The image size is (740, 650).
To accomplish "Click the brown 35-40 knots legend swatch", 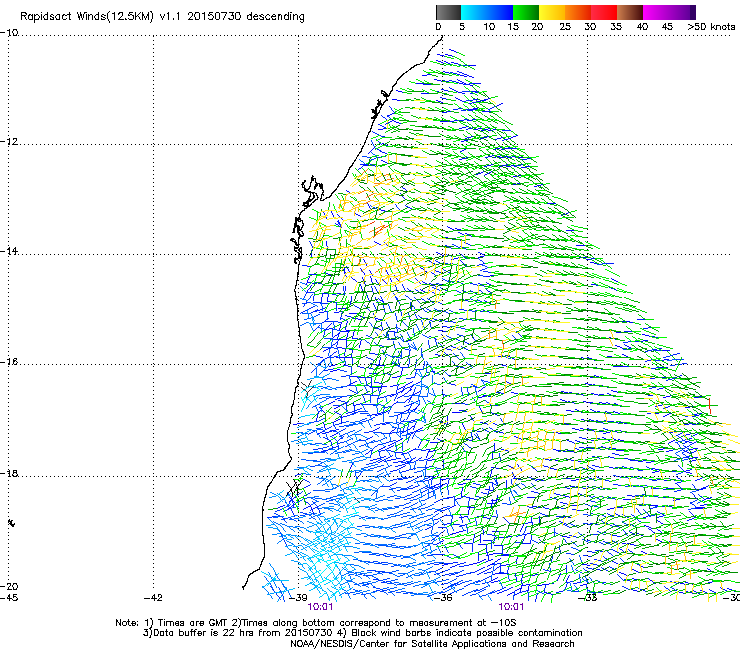I will pyautogui.click(x=630, y=12).
